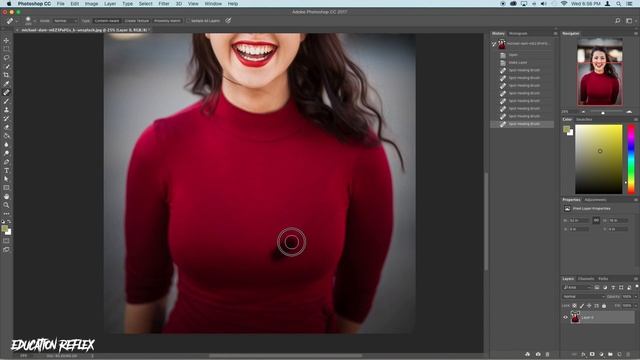This screenshot has width=640, height=360.
Task: Select the Lasso tool
Action: (6, 58)
